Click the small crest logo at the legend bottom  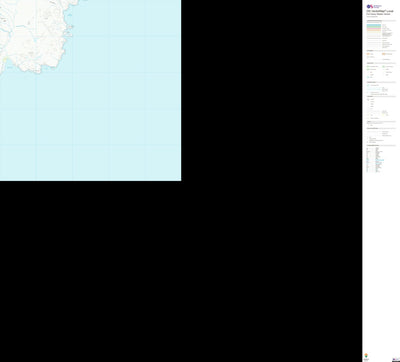[x=366, y=356]
